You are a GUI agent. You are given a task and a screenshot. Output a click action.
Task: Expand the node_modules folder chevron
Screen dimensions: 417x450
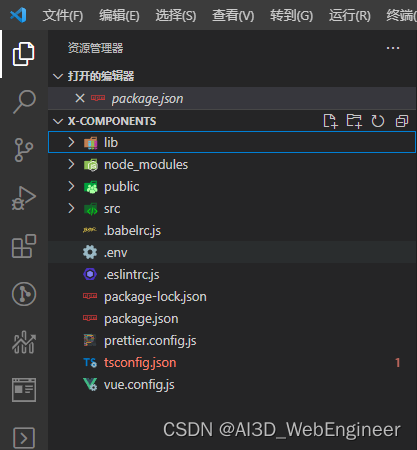pyautogui.click(x=71, y=164)
